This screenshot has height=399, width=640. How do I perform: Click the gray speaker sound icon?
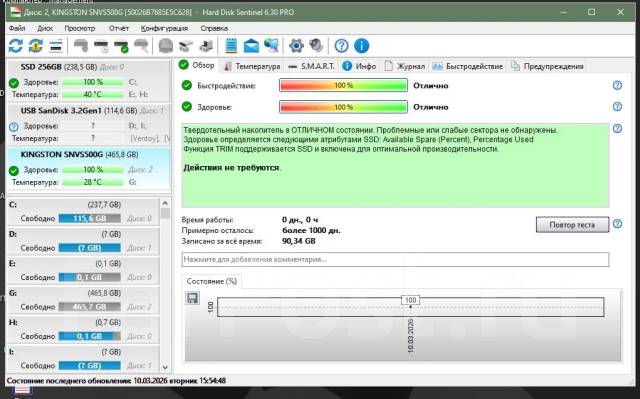pos(316,46)
